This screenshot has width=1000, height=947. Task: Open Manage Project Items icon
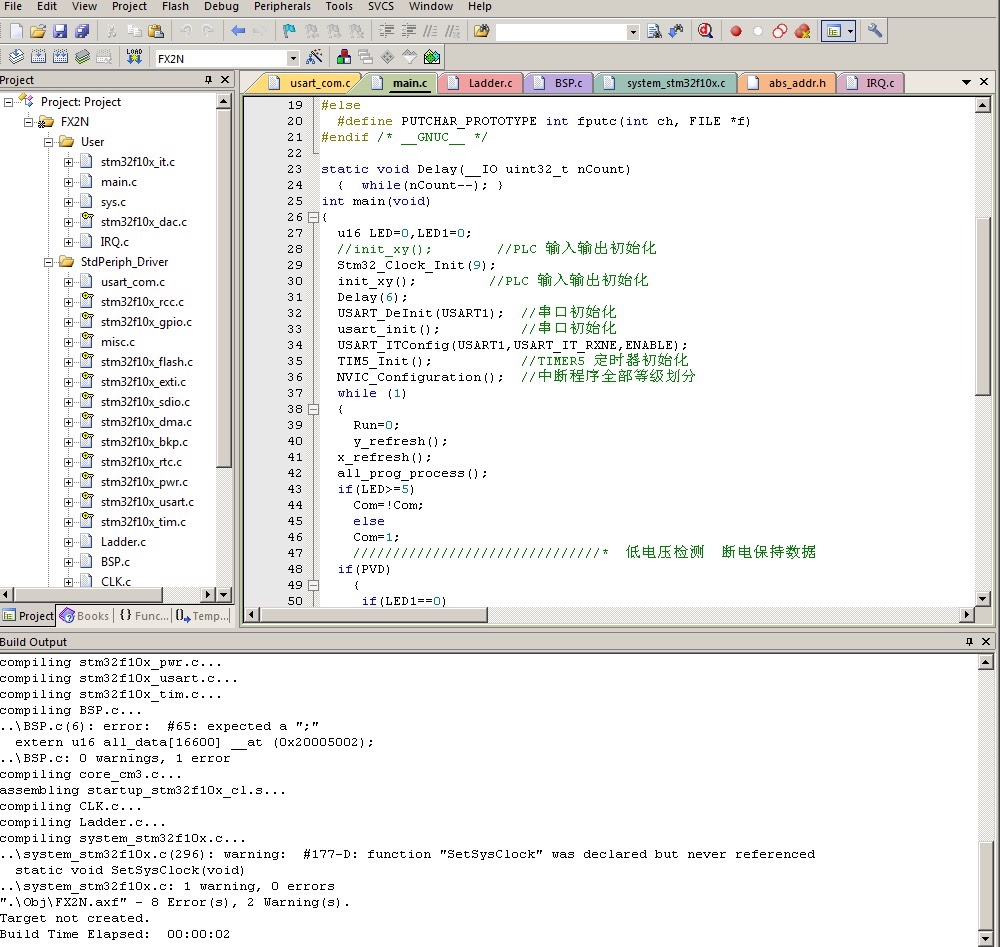point(344,57)
